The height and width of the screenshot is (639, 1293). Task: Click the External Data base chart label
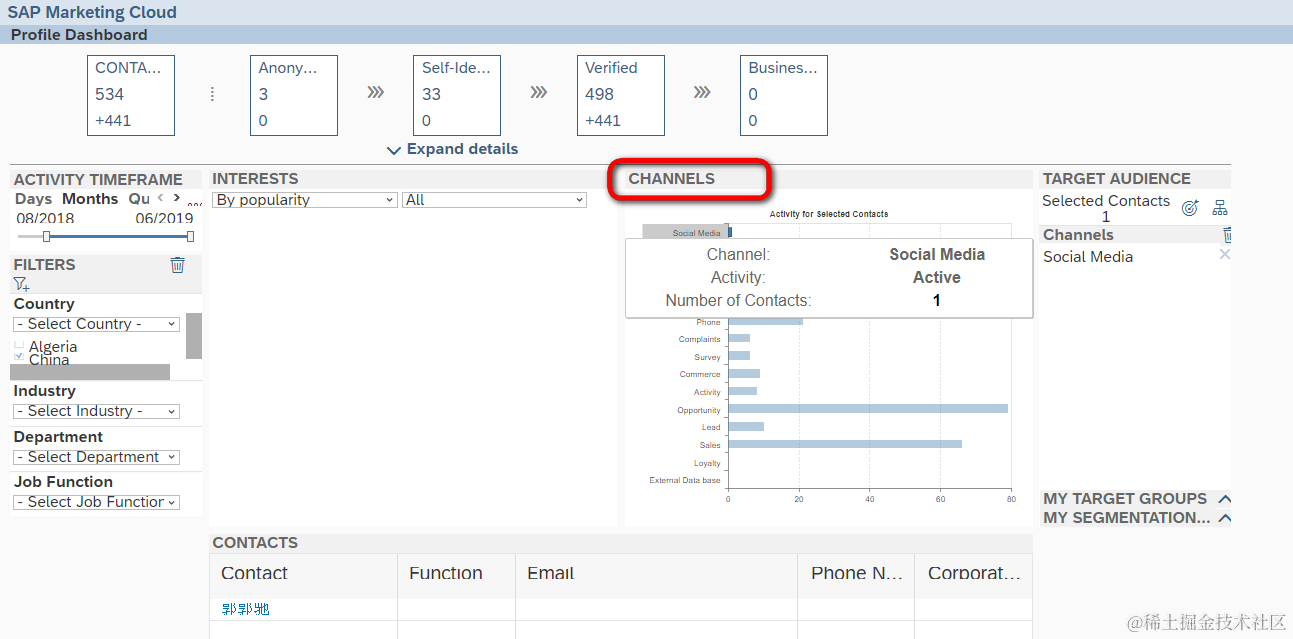tap(685, 480)
